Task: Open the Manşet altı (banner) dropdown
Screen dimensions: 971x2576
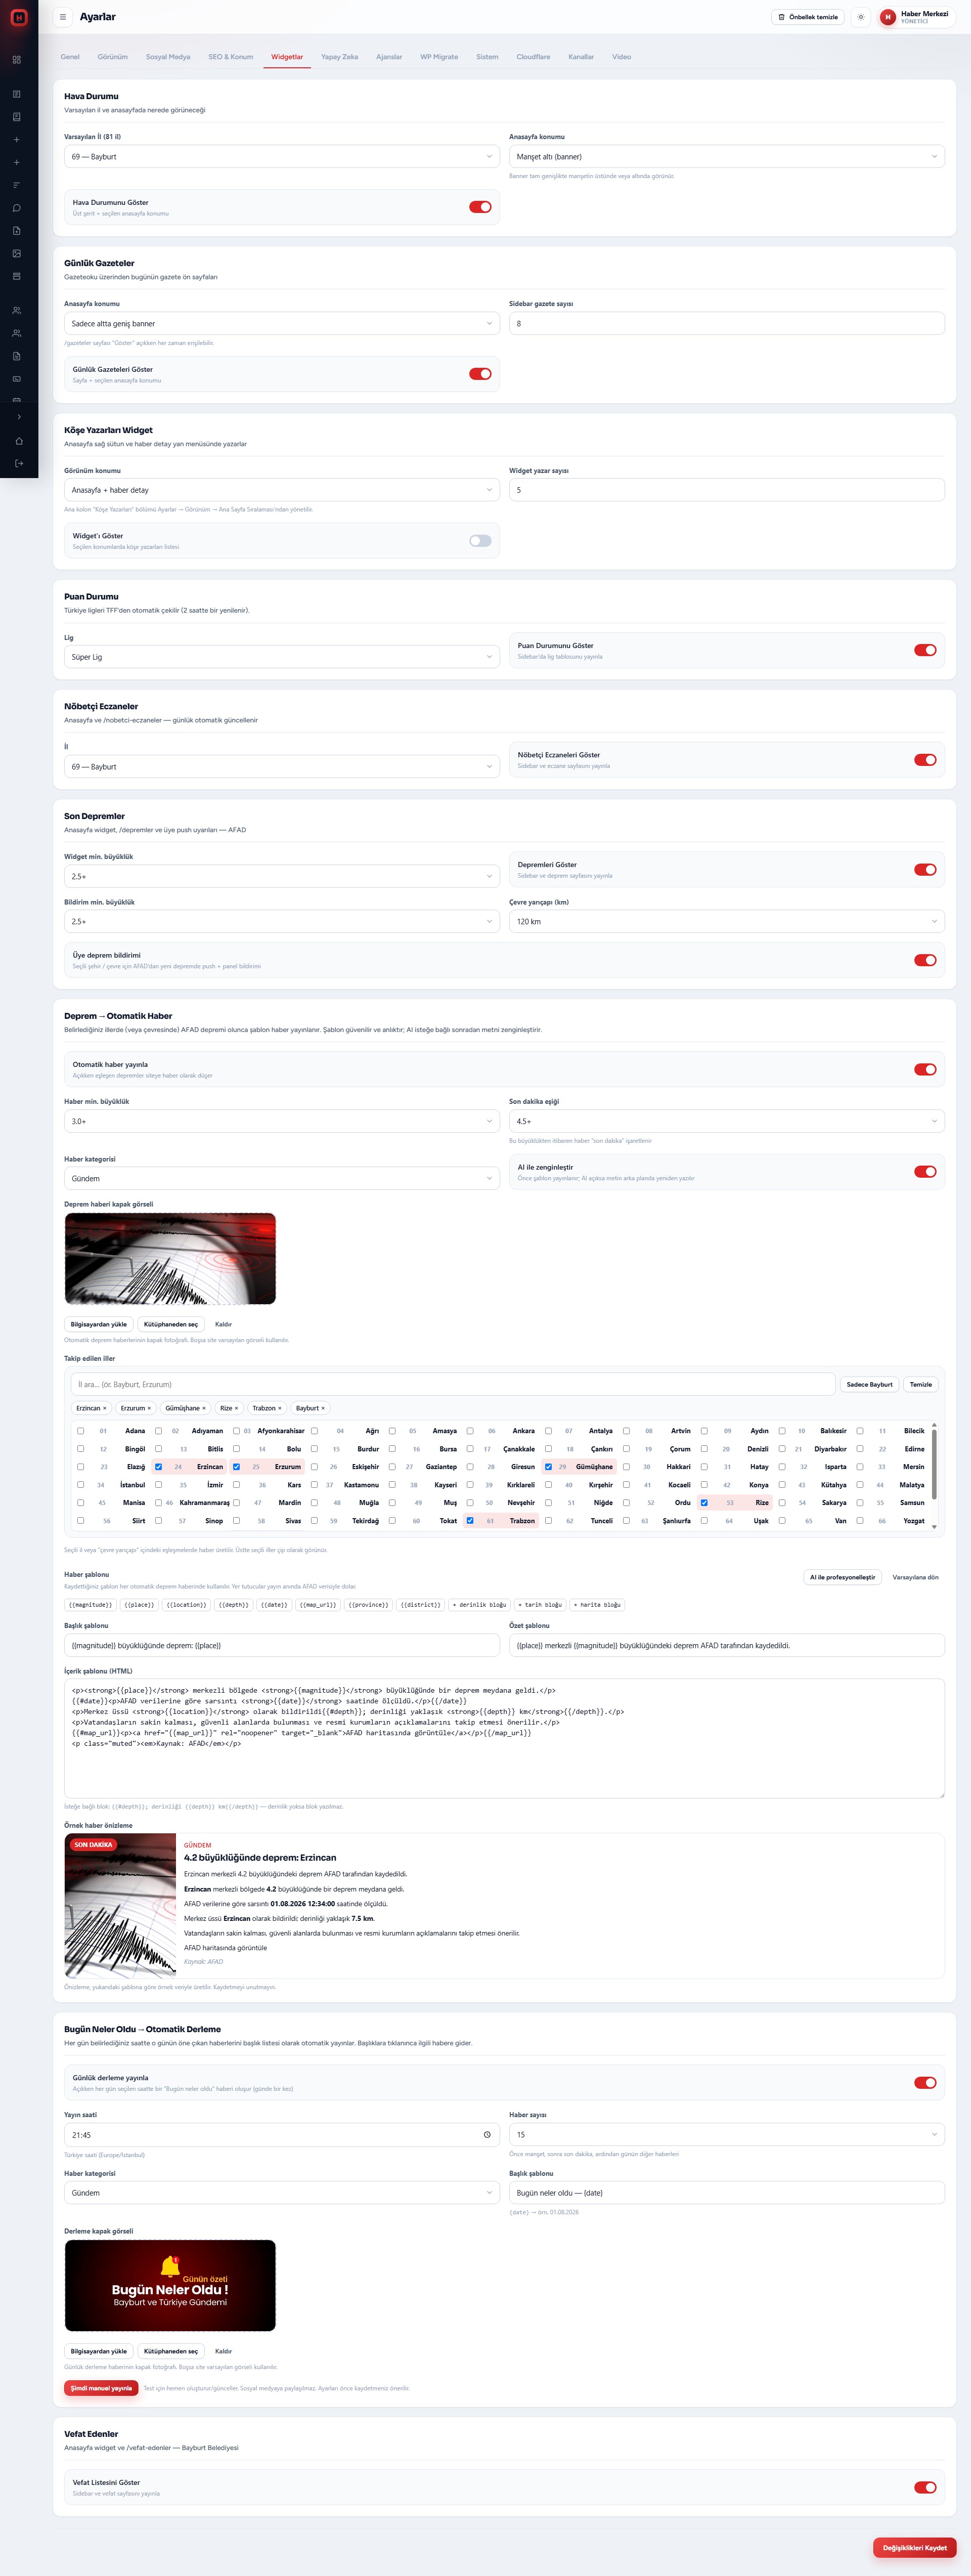Action: (727, 157)
